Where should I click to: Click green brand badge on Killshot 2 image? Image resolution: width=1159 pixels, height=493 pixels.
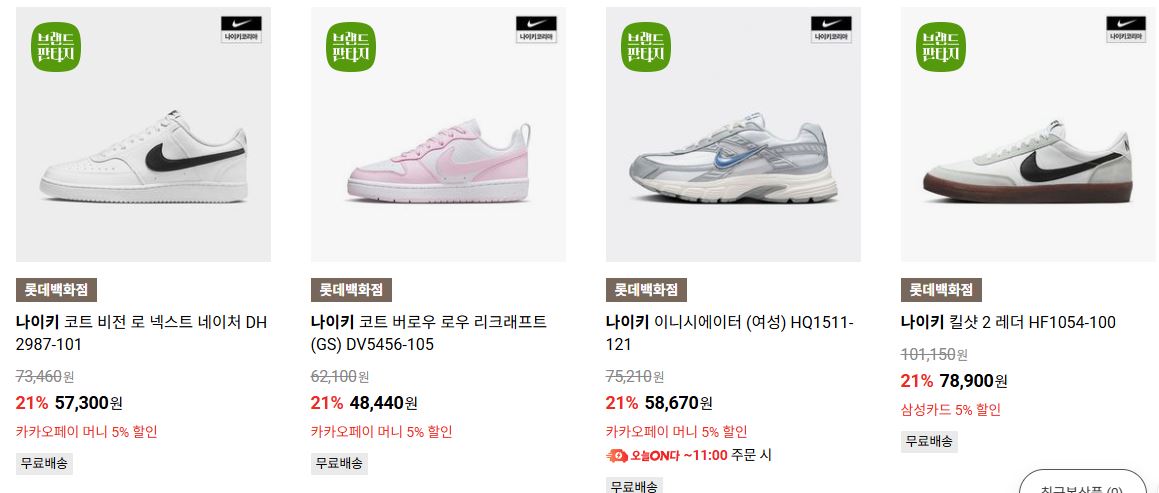pos(942,47)
